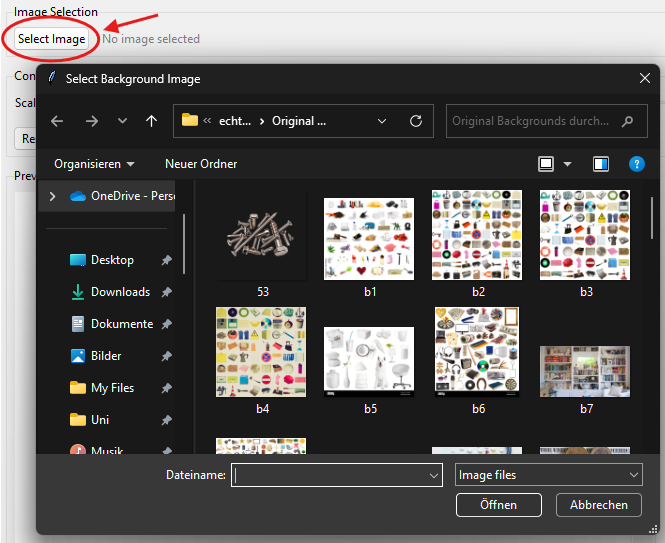Click the Öffnen button
Image resolution: width=665 pixels, height=543 pixels.
pos(499,505)
